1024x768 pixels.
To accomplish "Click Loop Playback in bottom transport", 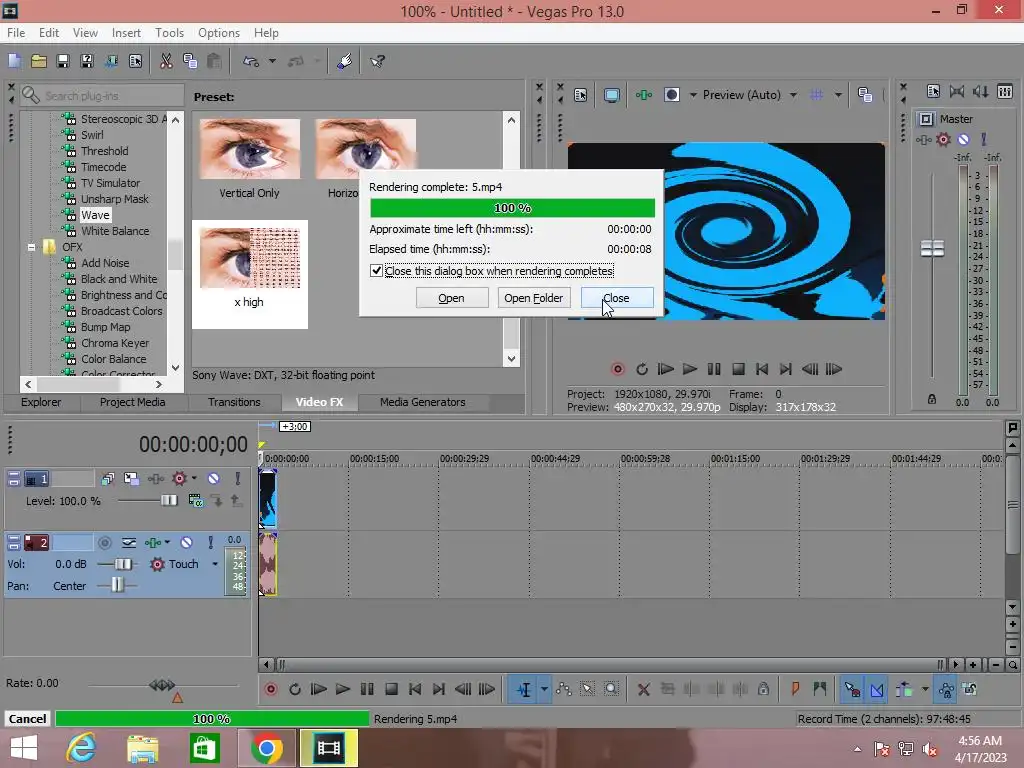I will point(295,689).
